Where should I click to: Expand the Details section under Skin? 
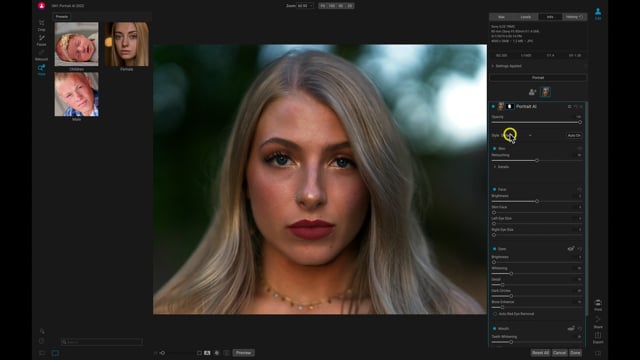tap(501, 167)
